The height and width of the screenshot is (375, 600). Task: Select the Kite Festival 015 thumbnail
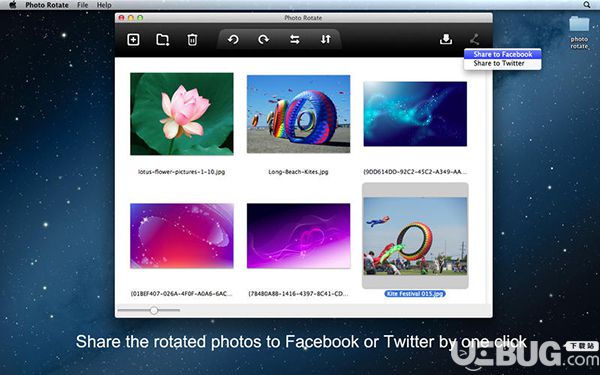(415, 236)
